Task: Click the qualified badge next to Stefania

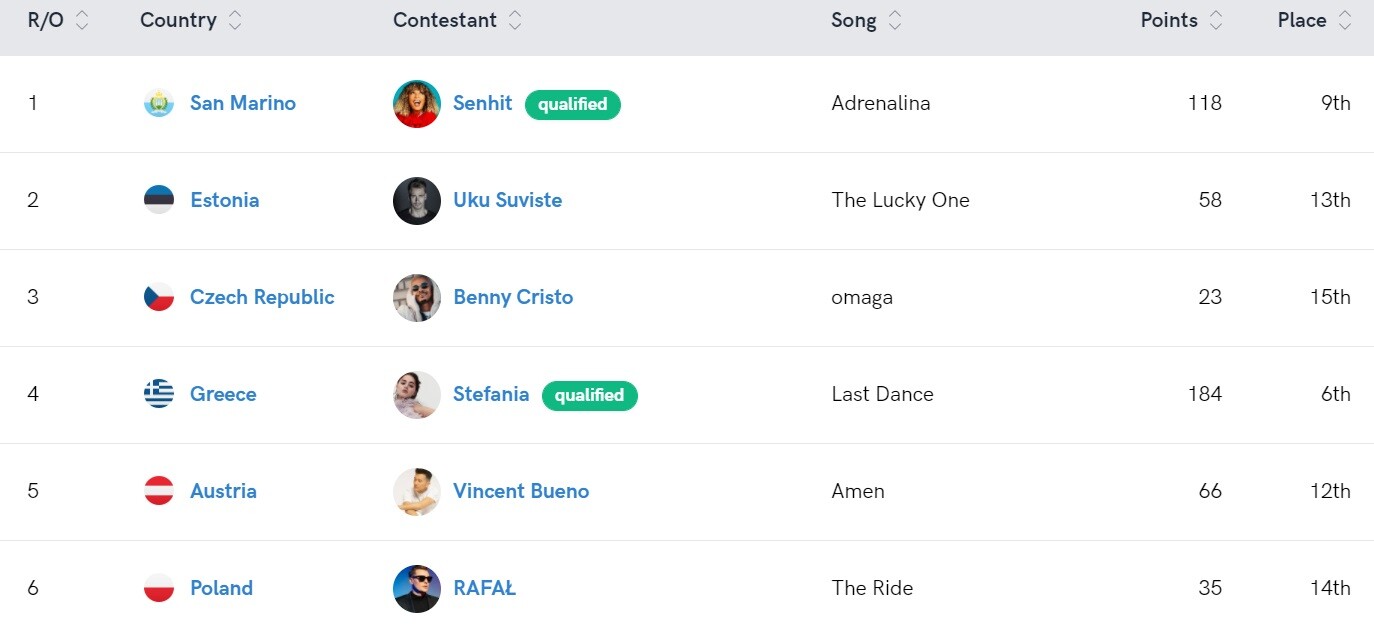Action: click(x=589, y=395)
